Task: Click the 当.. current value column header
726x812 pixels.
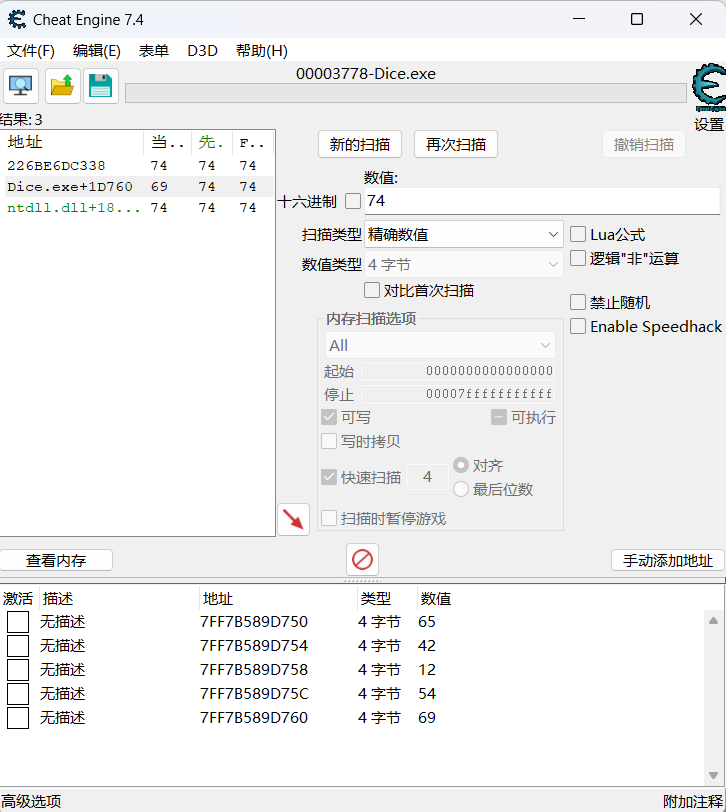Action: (x=167, y=142)
